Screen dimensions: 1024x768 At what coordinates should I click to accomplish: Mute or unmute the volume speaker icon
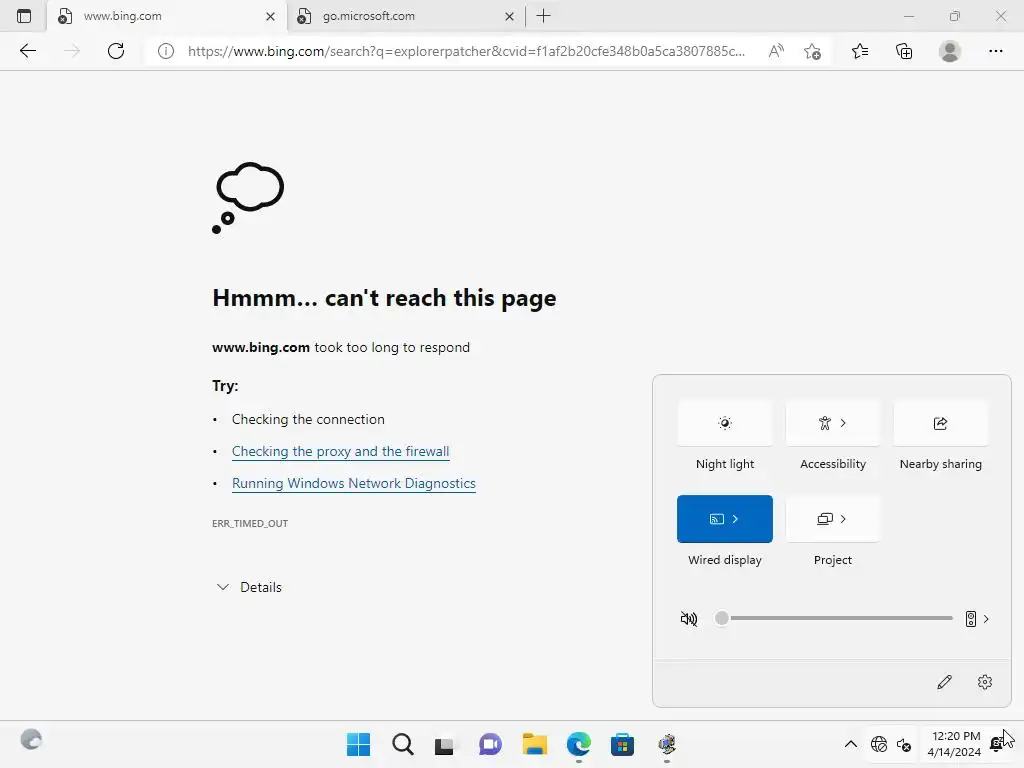tap(688, 618)
